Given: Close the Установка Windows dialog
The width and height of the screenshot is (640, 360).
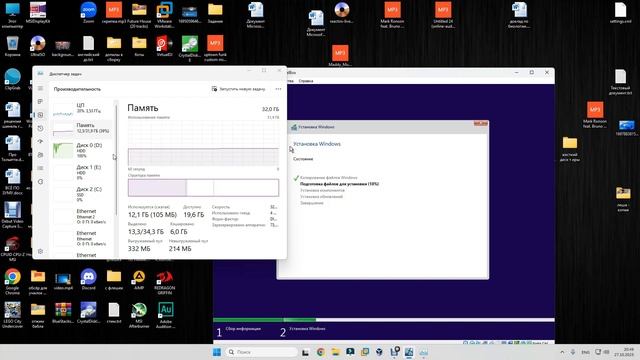Looking at the screenshot, I should (x=481, y=123).
